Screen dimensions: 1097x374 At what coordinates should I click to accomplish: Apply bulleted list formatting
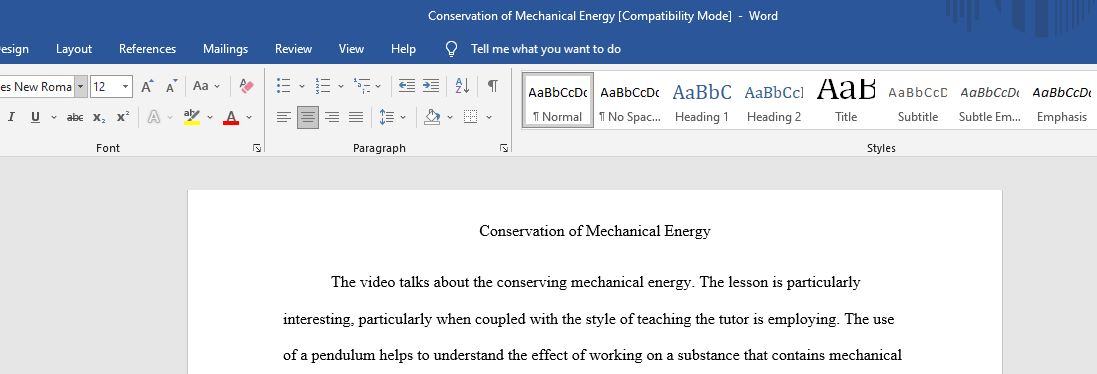283,86
